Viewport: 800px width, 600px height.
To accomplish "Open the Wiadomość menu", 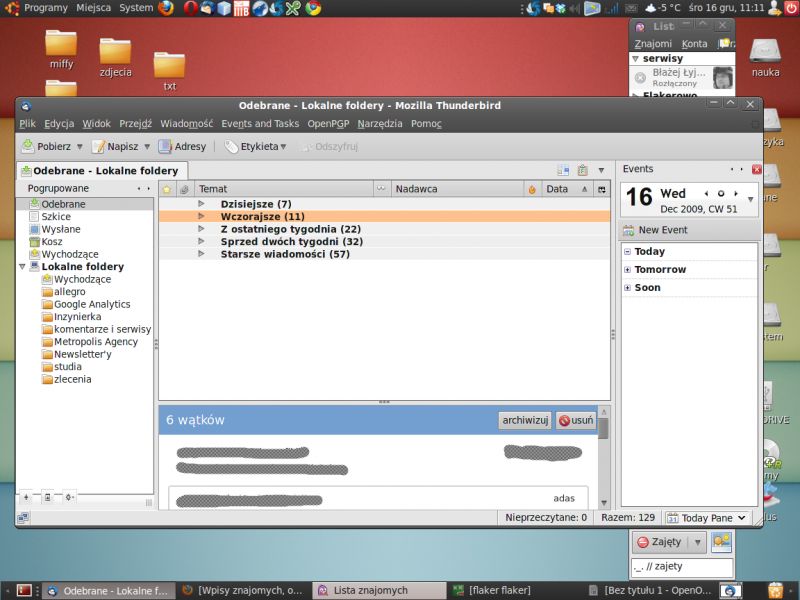I will [187, 123].
